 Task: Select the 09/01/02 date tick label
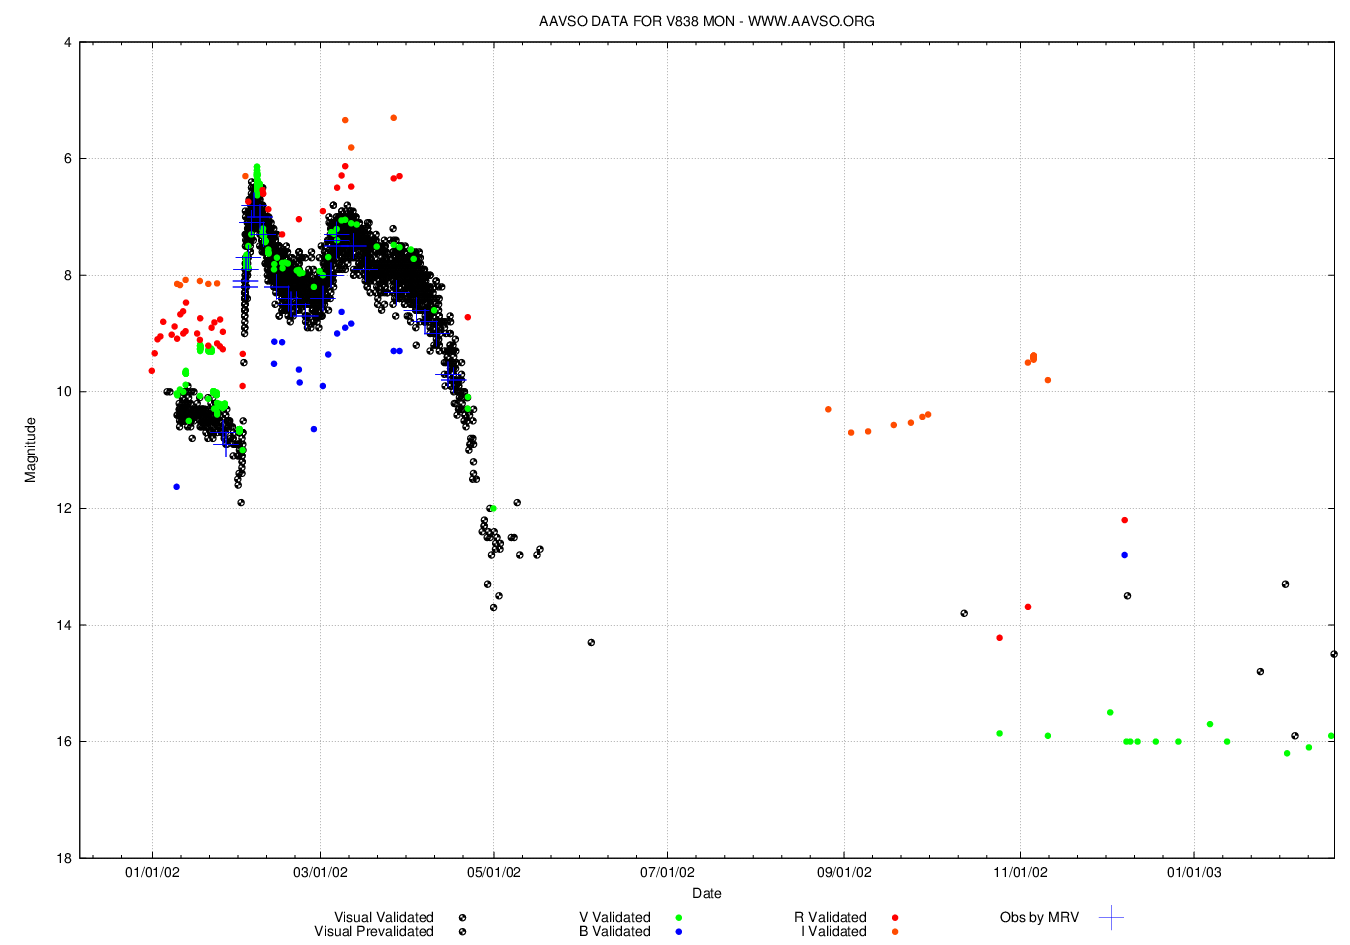[844, 872]
